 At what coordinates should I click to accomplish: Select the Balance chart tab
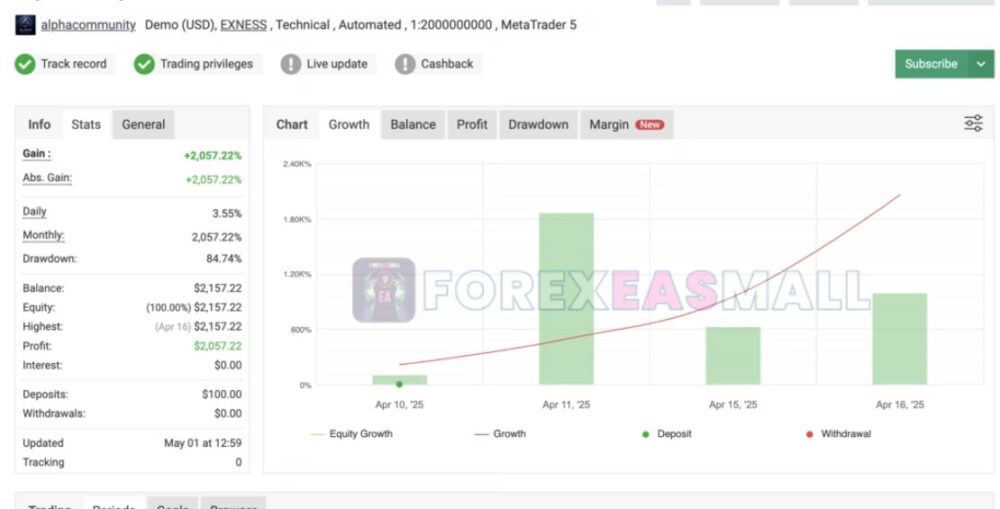pos(413,124)
